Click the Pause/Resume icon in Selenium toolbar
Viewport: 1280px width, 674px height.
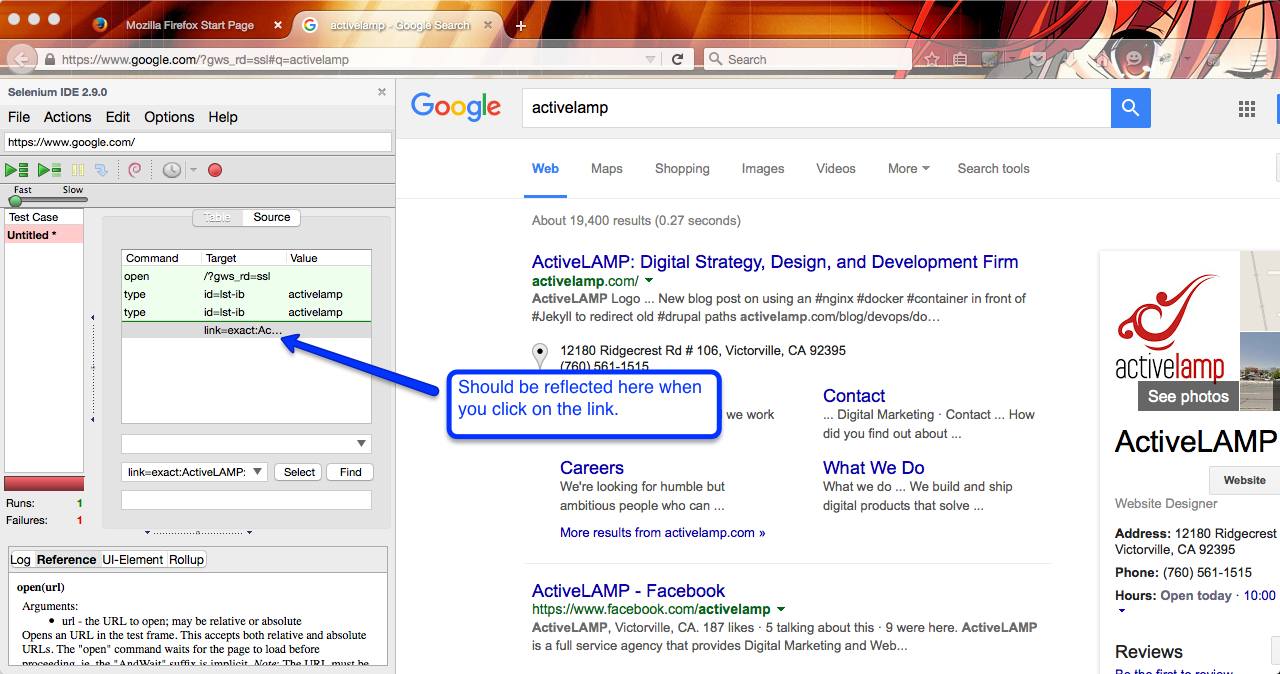[x=78, y=170]
